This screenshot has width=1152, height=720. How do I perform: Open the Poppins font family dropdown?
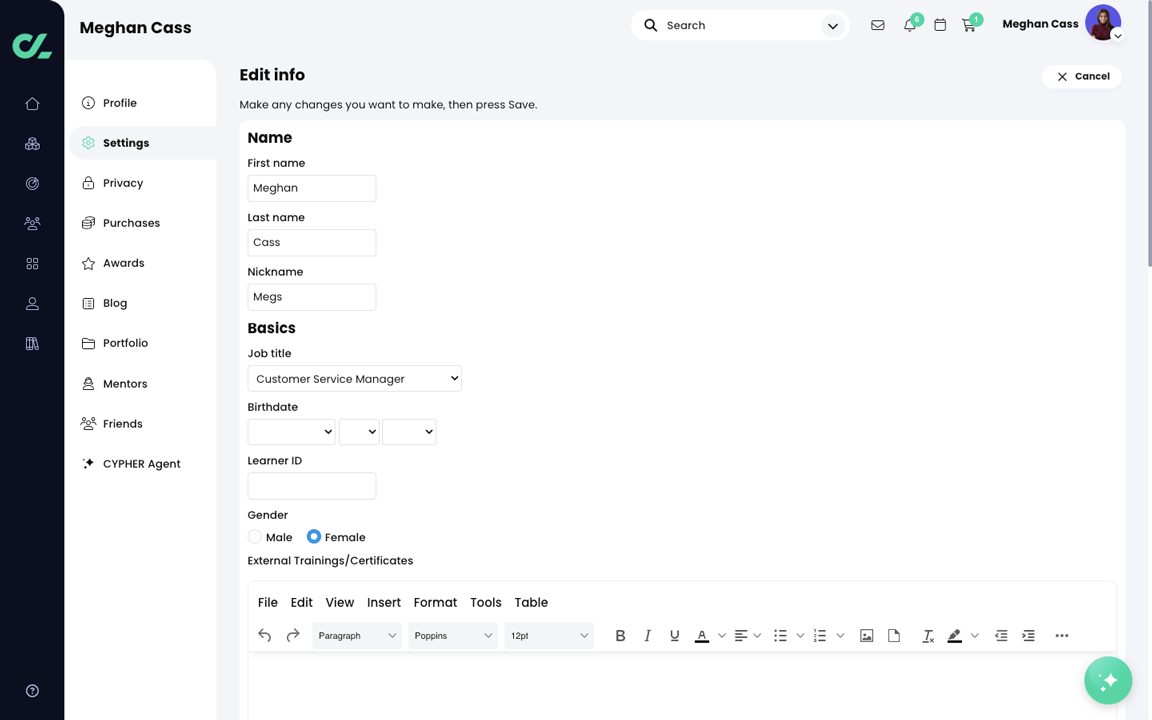click(x=452, y=635)
